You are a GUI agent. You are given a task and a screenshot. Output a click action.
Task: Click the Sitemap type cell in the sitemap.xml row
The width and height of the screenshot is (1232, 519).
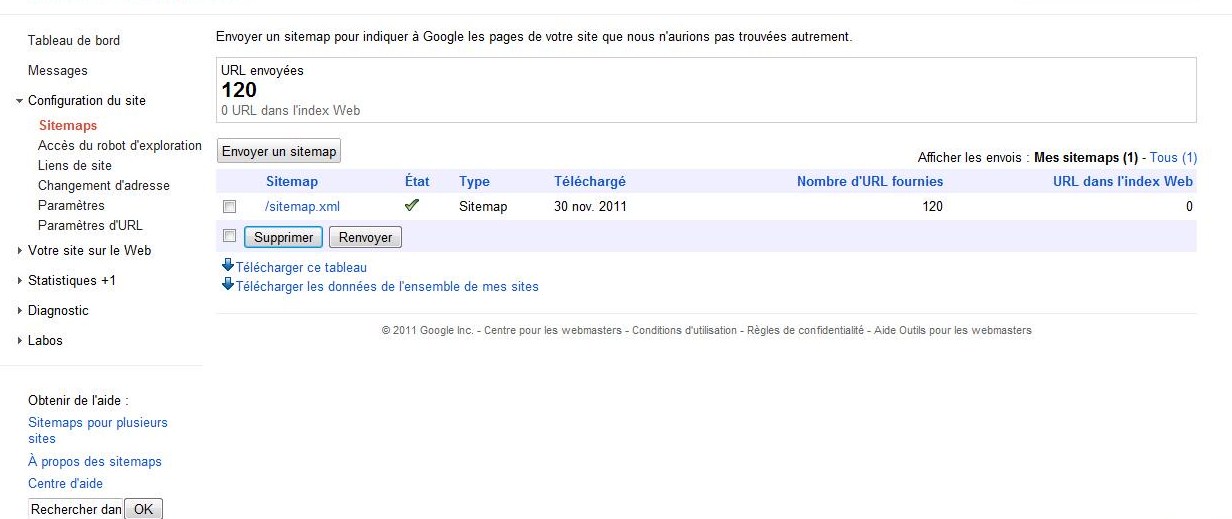tap(483, 207)
